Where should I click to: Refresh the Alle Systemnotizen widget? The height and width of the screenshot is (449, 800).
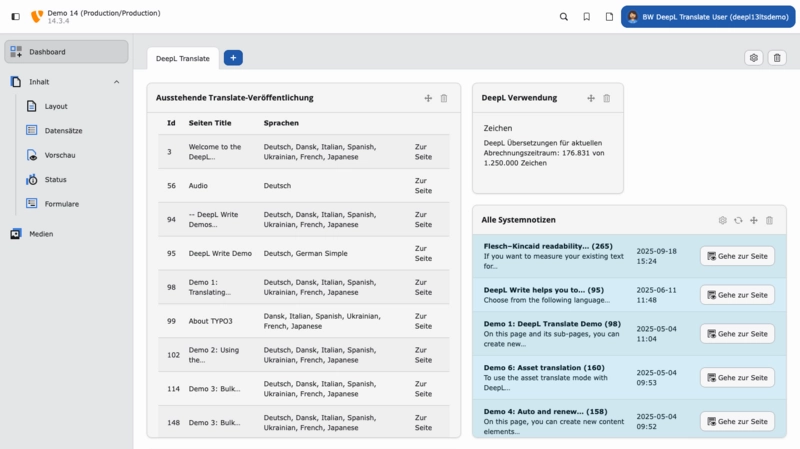point(738,220)
